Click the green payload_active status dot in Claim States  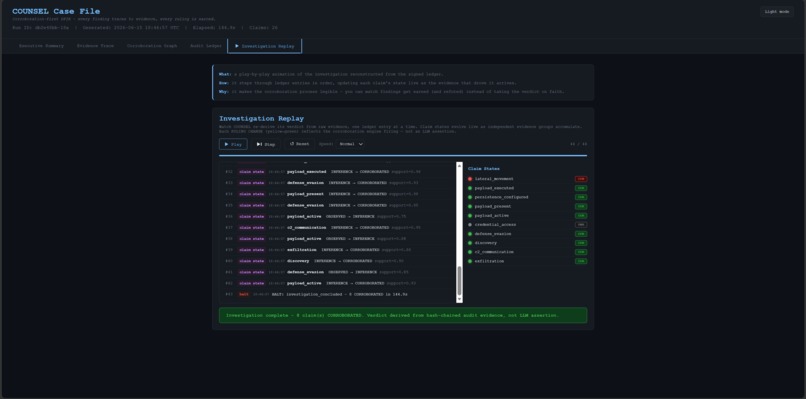click(x=470, y=215)
